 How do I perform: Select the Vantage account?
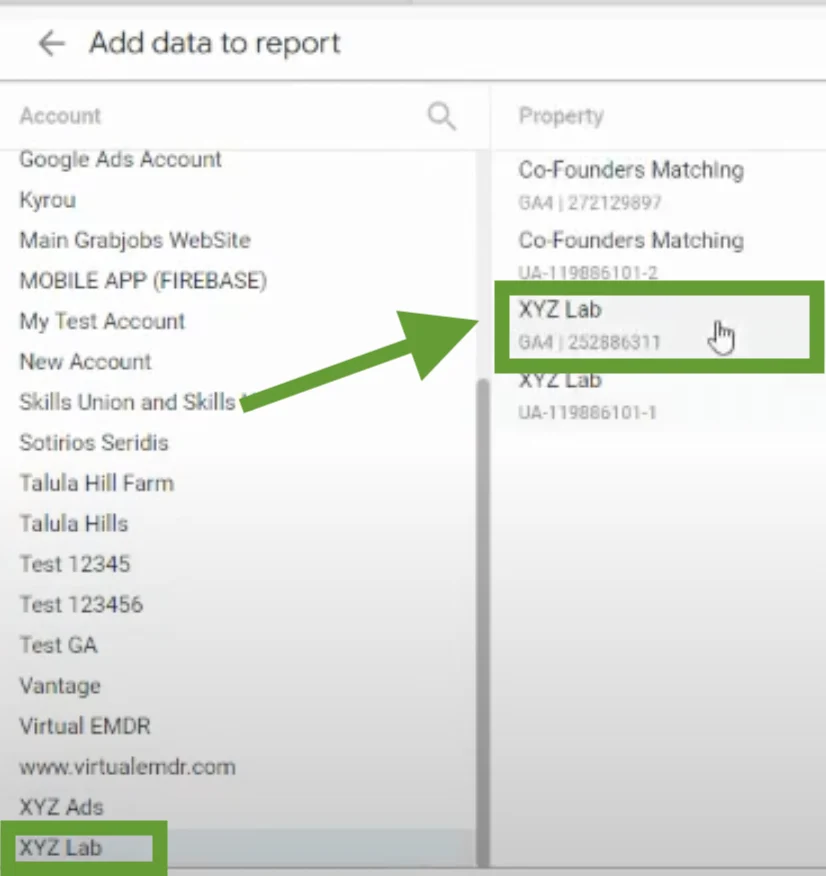[60, 686]
